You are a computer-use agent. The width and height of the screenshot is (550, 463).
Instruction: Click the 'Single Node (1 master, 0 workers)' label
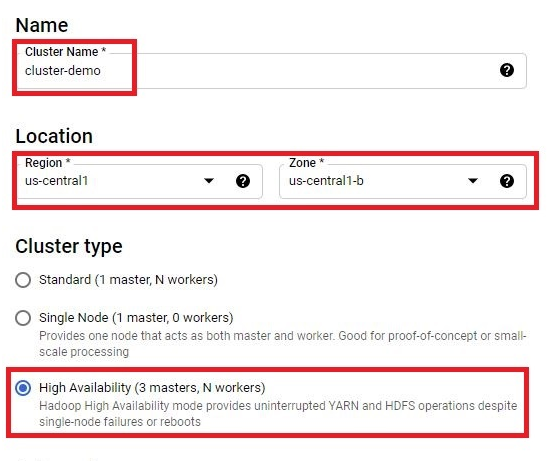[136, 317]
